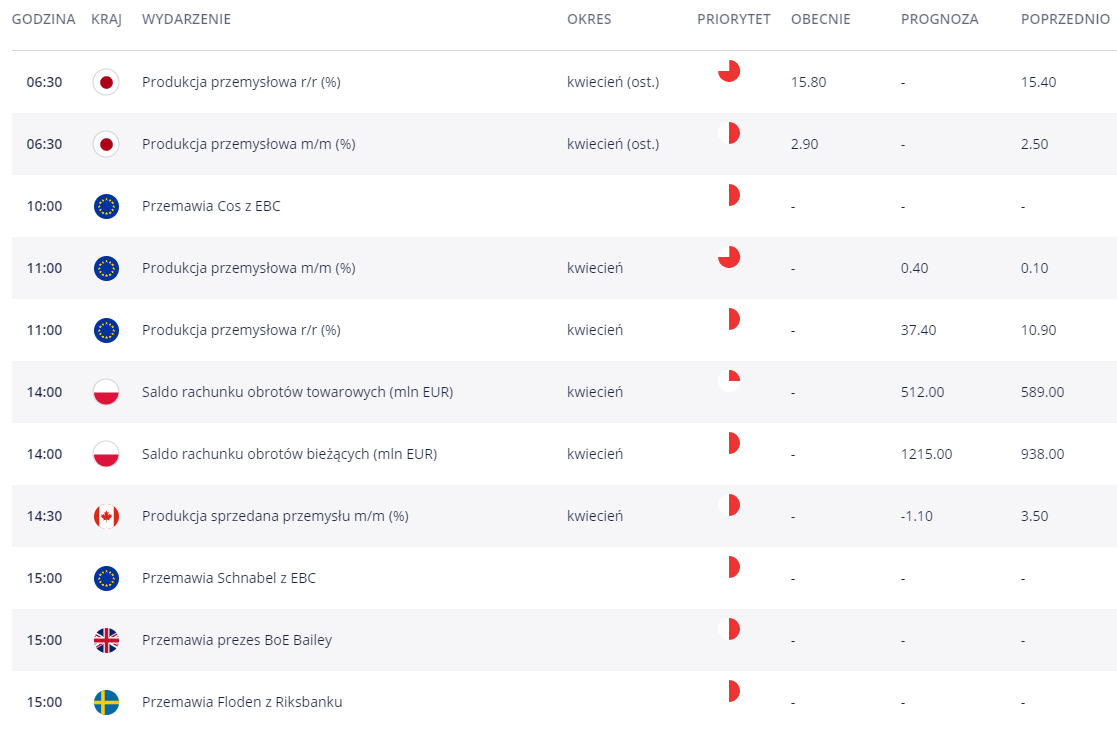This screenshot has width=1117, height=736.
Task: Open the 11:00 EU 'Produkcja przemysłowa m/m (%)' event
Action: point(249,268)
